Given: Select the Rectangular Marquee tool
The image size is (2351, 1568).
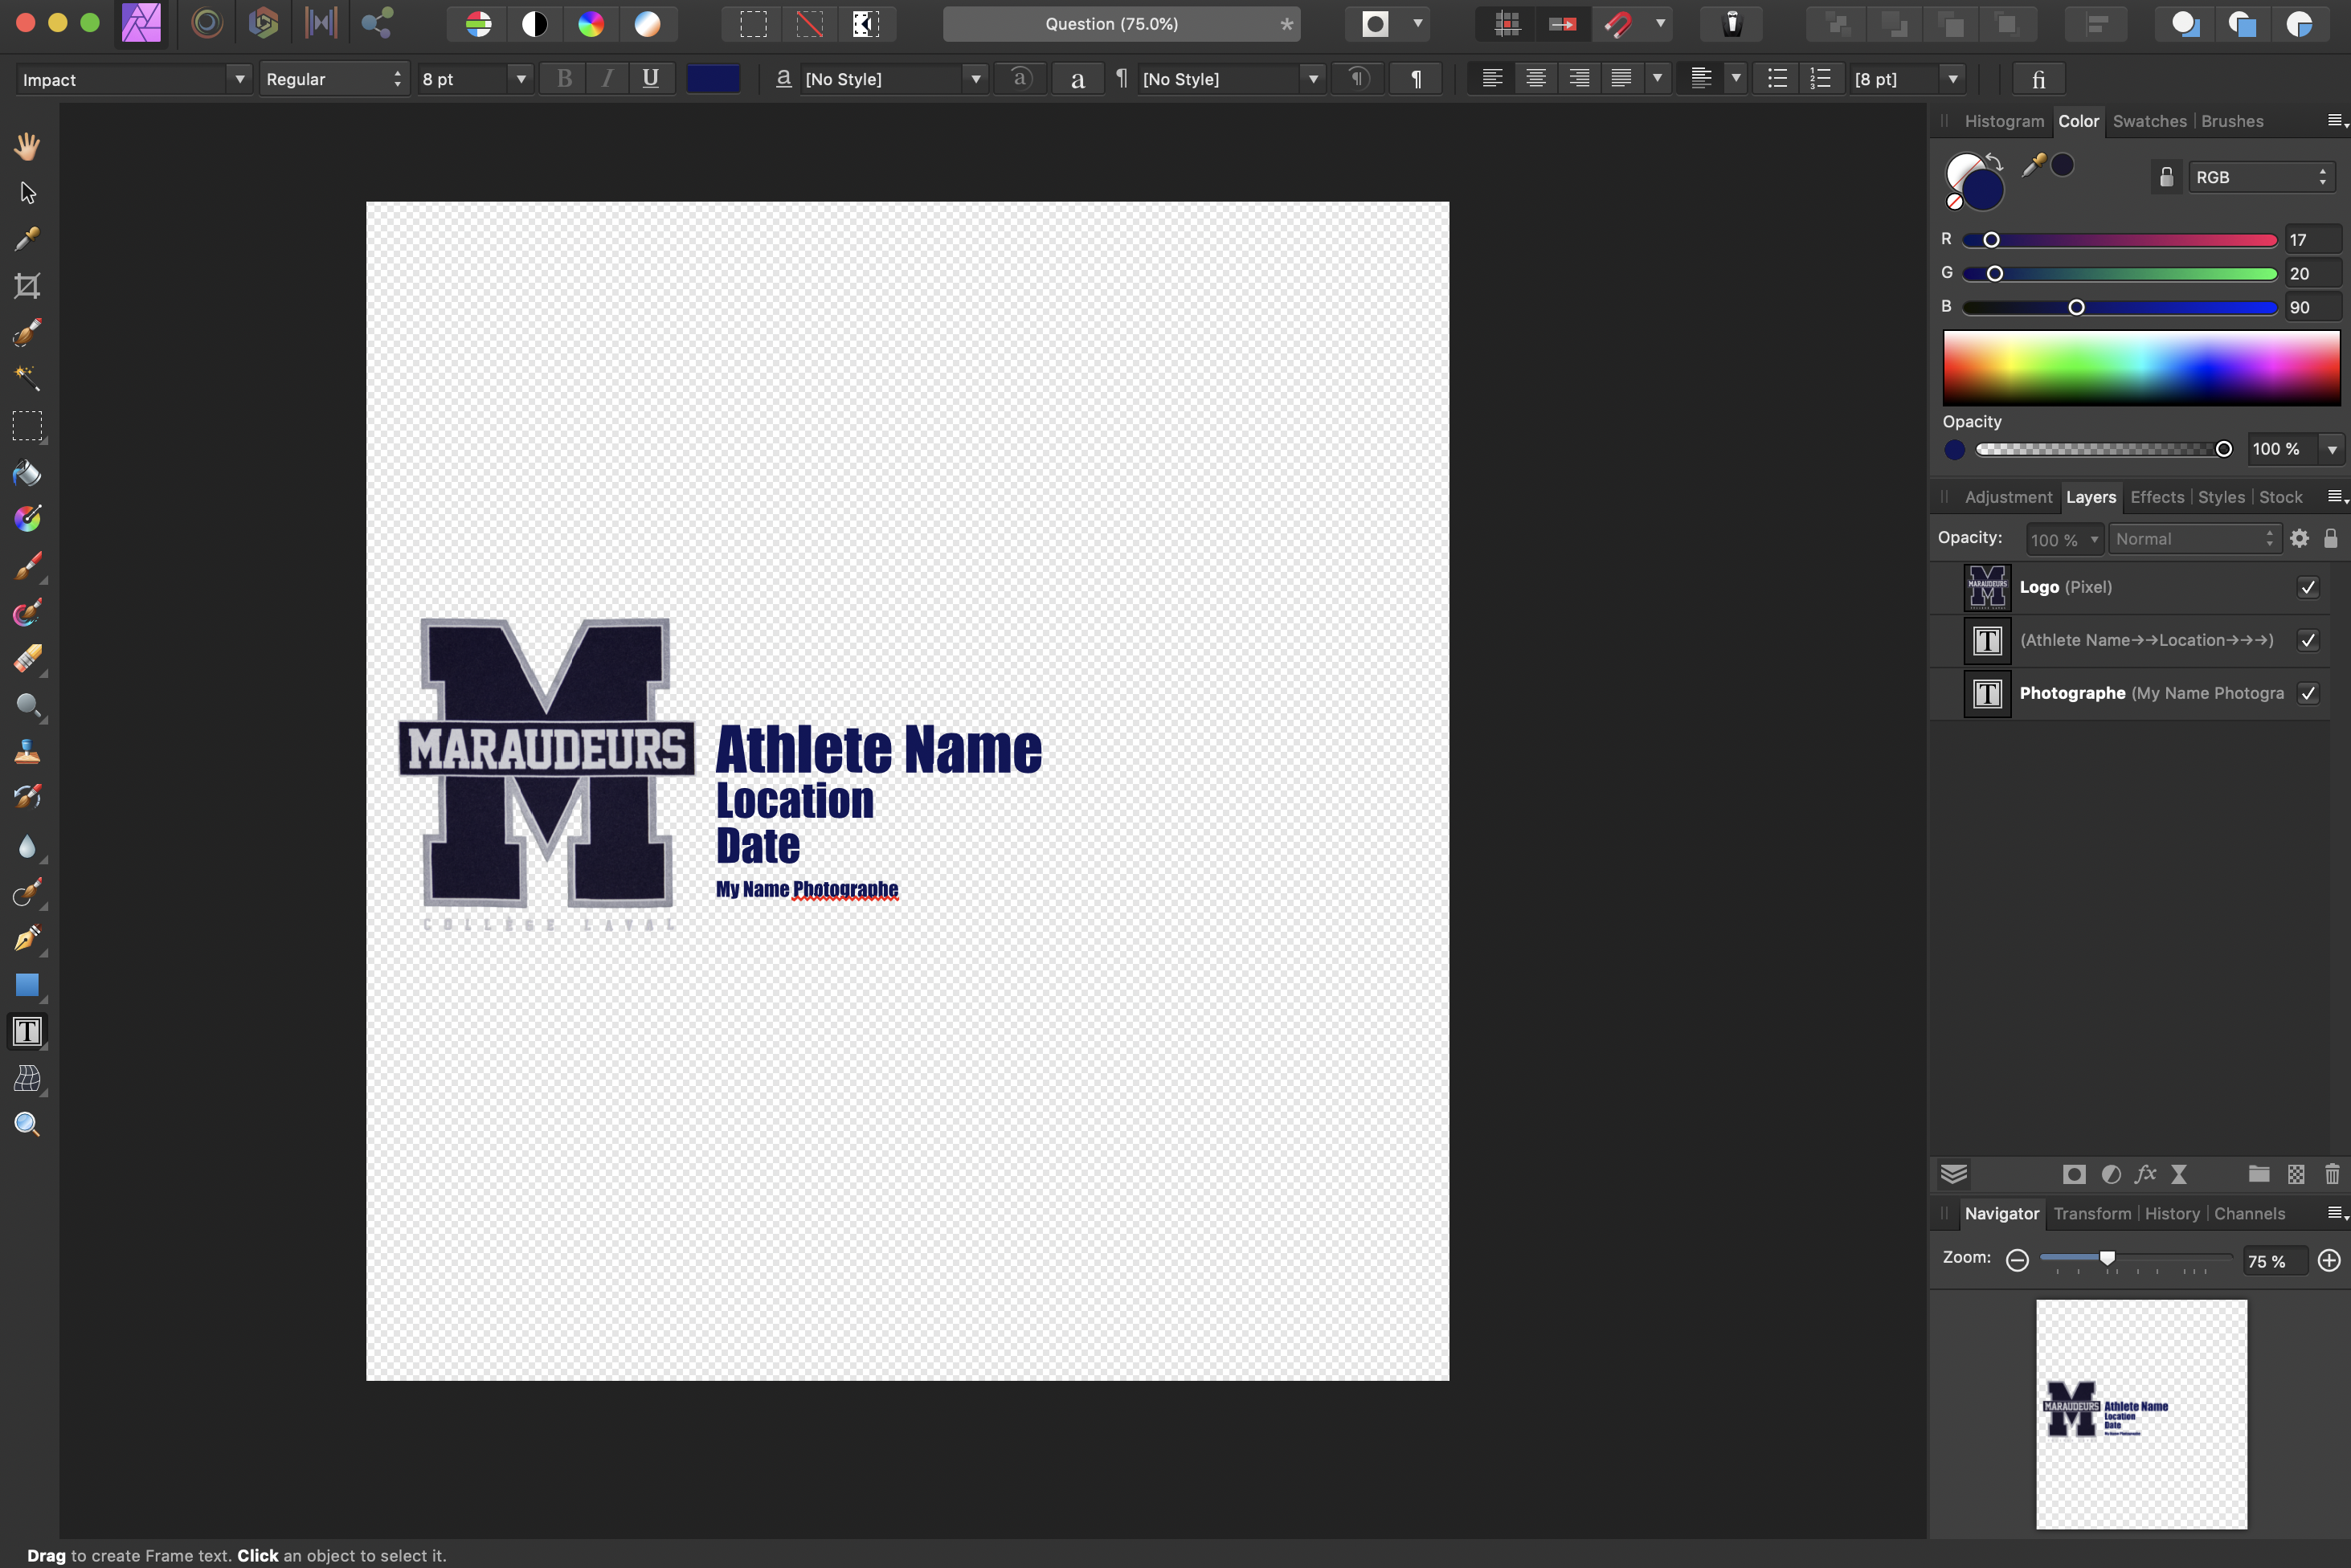Looking at the screenshot, I should coord(27,426).
